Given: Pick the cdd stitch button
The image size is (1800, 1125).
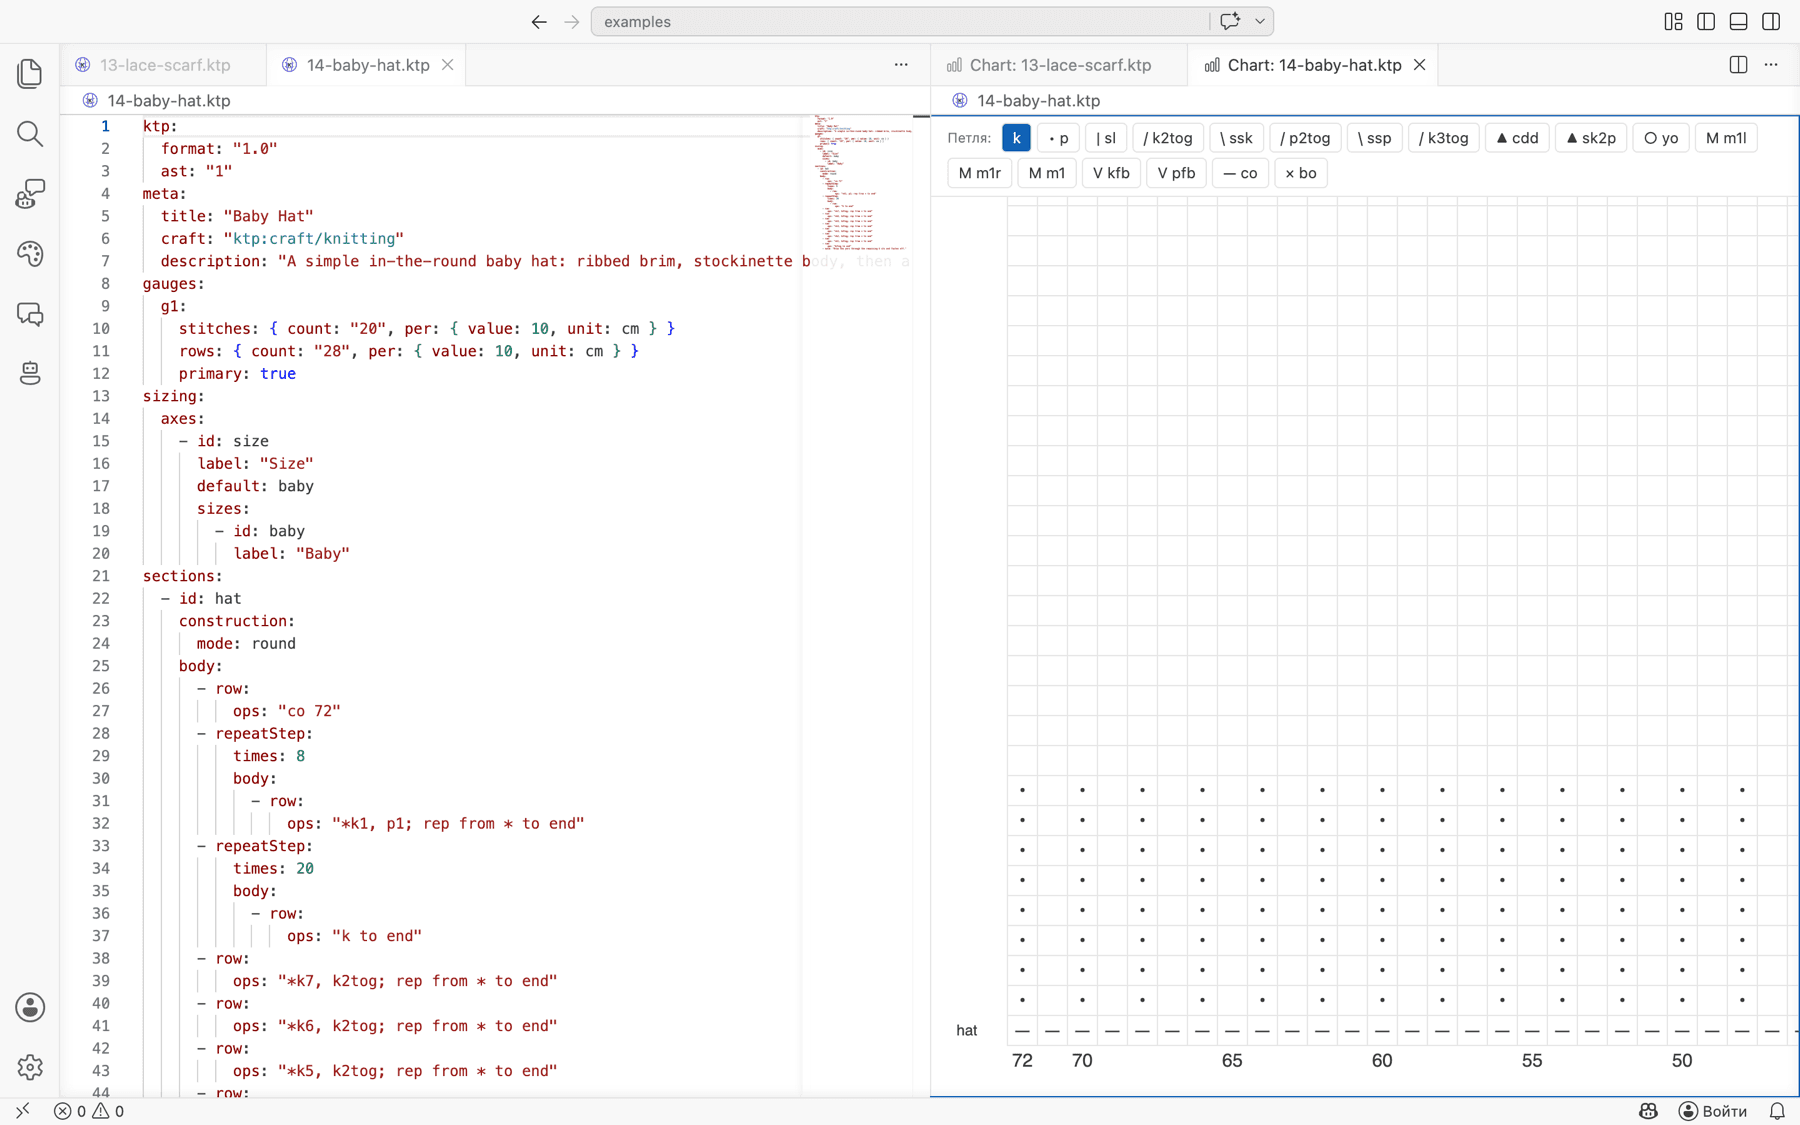Looking at the screenshot, I should [x=1517, y=138].
